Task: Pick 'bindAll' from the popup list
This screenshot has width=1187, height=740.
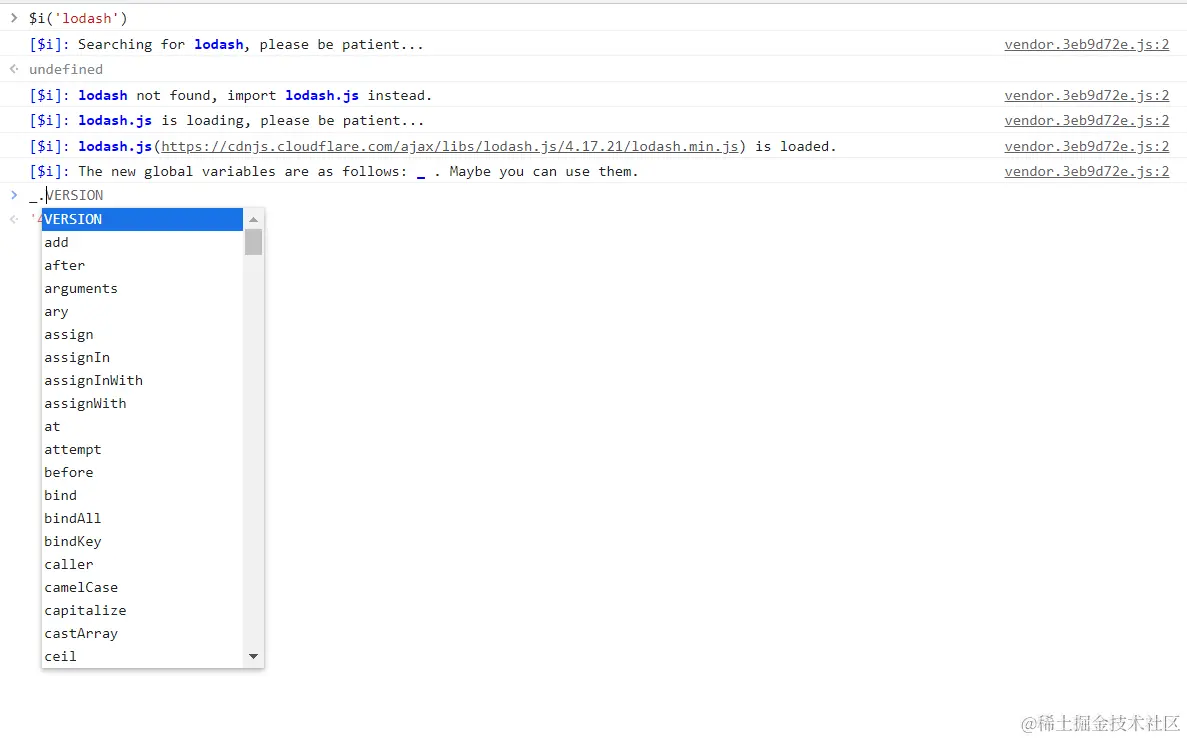Action: point(142,518)
